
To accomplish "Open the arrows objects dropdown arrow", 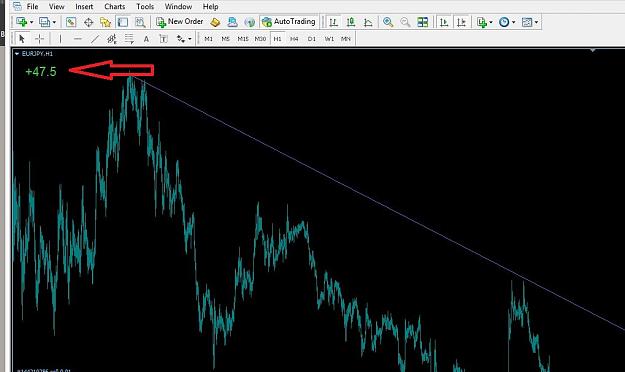I will (x=190, y=39).
